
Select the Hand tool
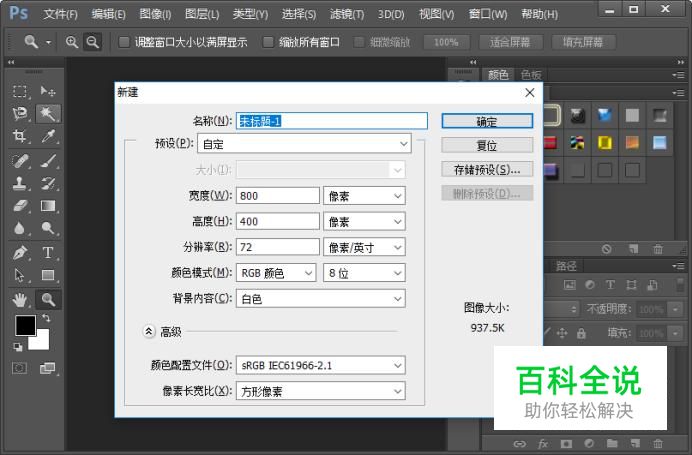[x=20, y=300]
